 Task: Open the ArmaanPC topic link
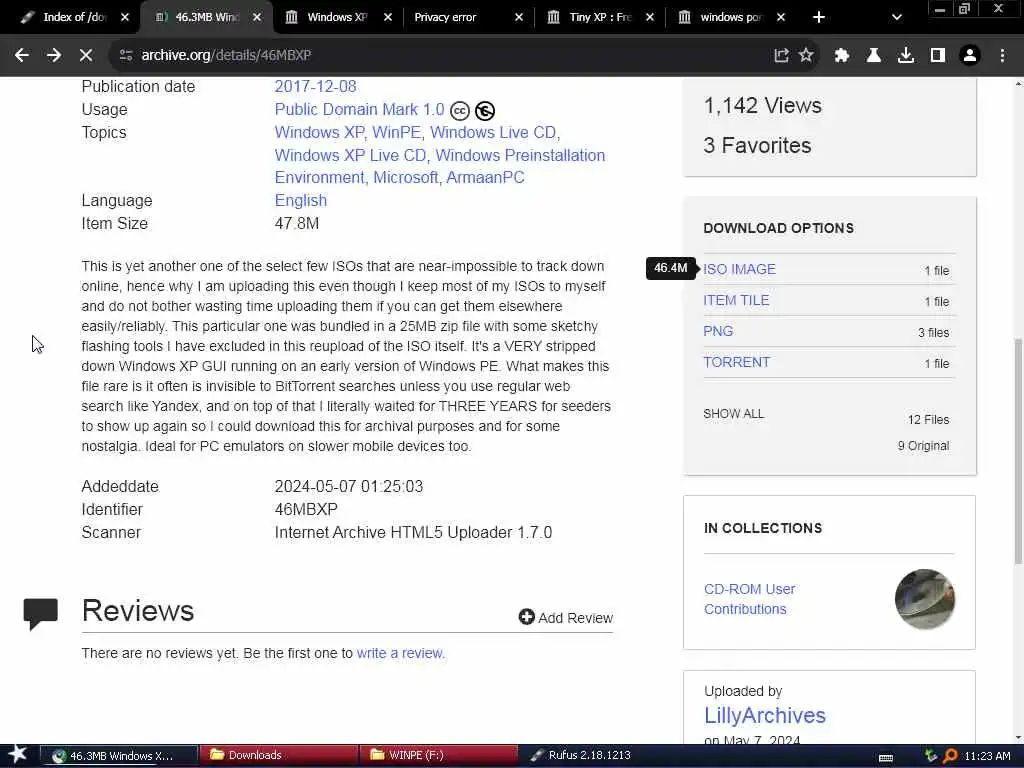[x=485, y=178]
